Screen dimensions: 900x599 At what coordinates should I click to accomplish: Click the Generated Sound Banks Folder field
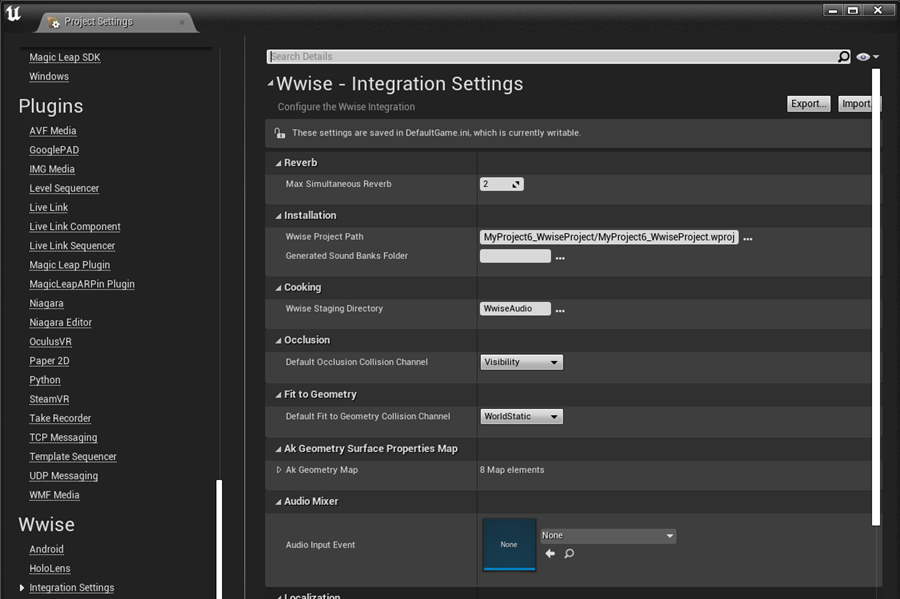pyautogui.click(x=515, y=256)
